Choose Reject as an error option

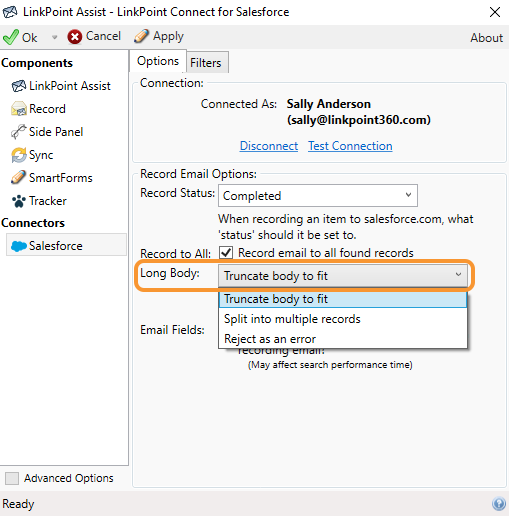pyautogui.click(x=343, y=339)
